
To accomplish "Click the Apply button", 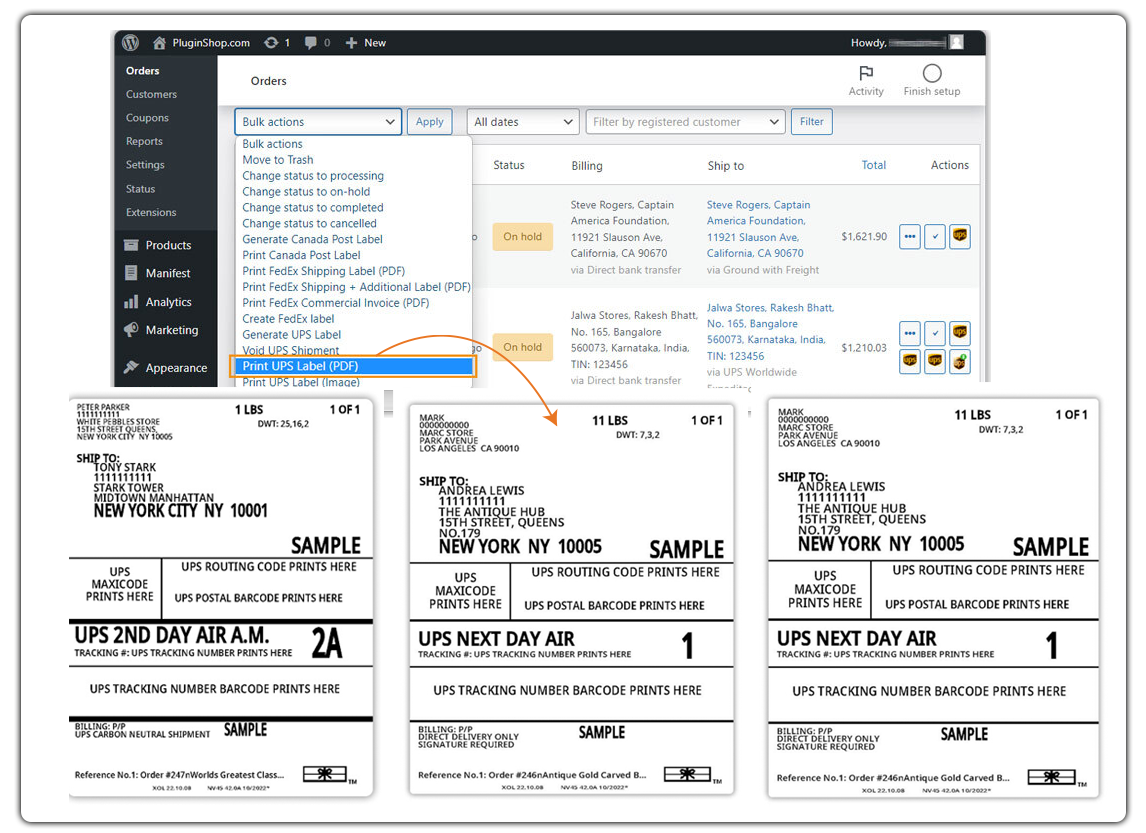I will [x=429, y=120].
